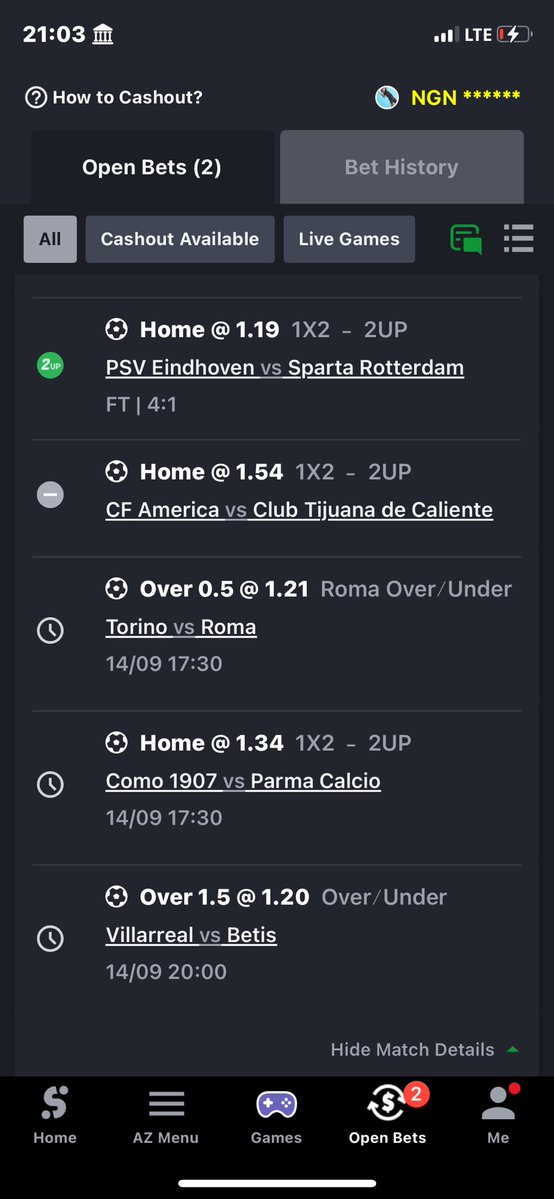Select the All filter chip
This screenshot has height=1199, width=554.
[x=51, y=239]
